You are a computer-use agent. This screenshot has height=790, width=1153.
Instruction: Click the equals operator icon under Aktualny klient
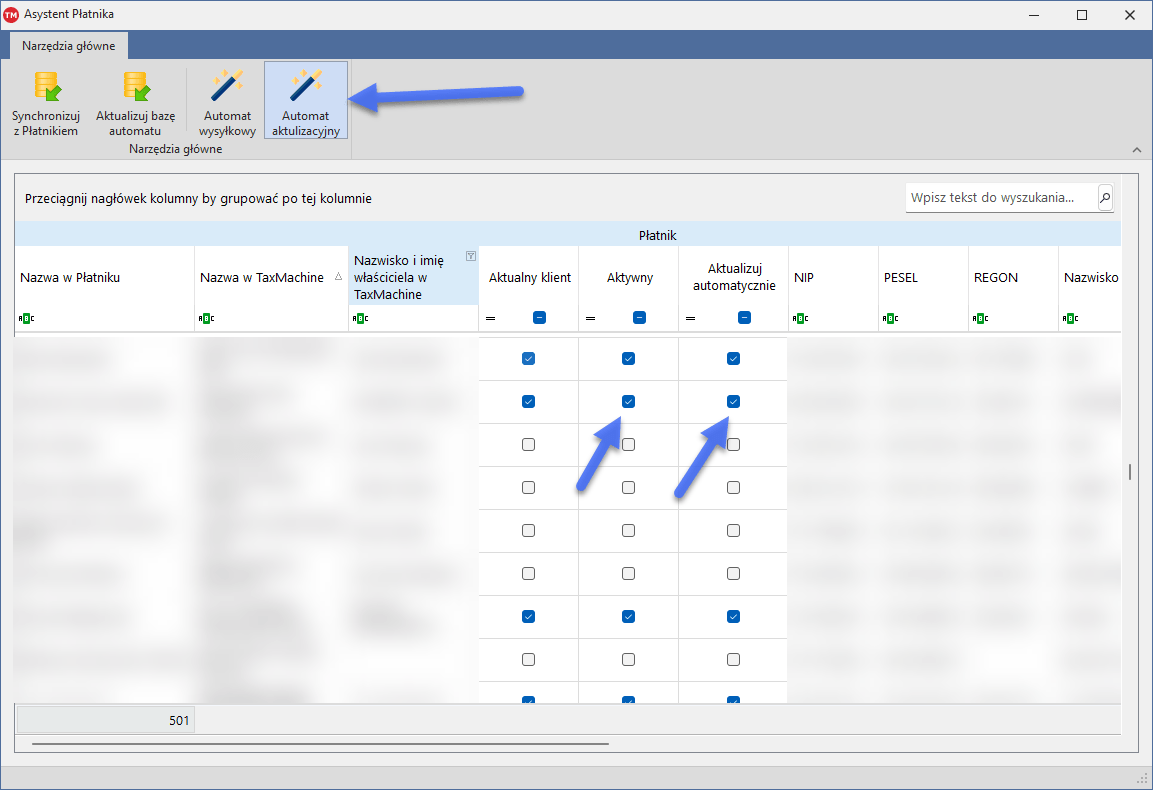coord(491,318)
